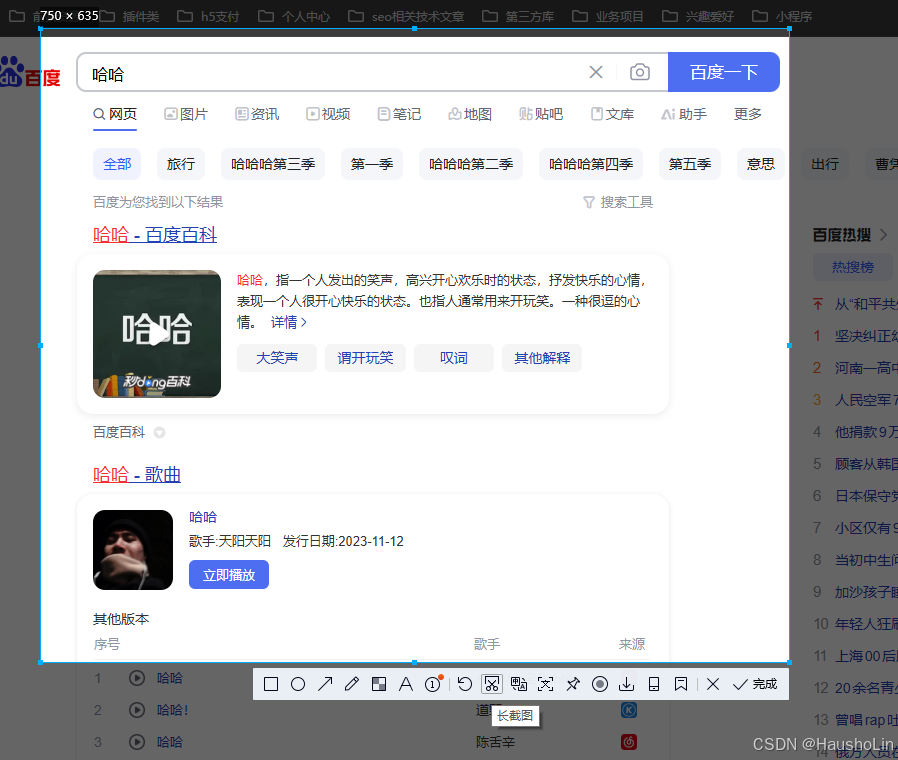
Task: Open the 哈哈 - 歌曲 result link
Action: (x=137, y=474)
